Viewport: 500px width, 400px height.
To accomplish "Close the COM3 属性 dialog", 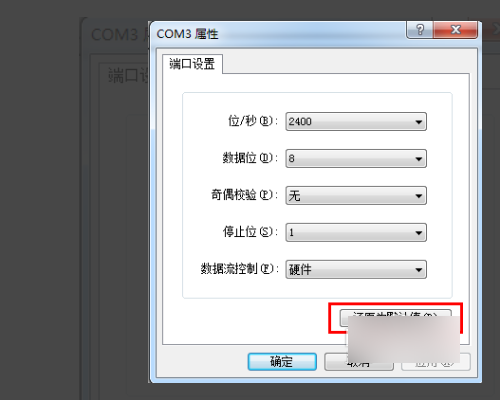I will [x=455, y=30].
